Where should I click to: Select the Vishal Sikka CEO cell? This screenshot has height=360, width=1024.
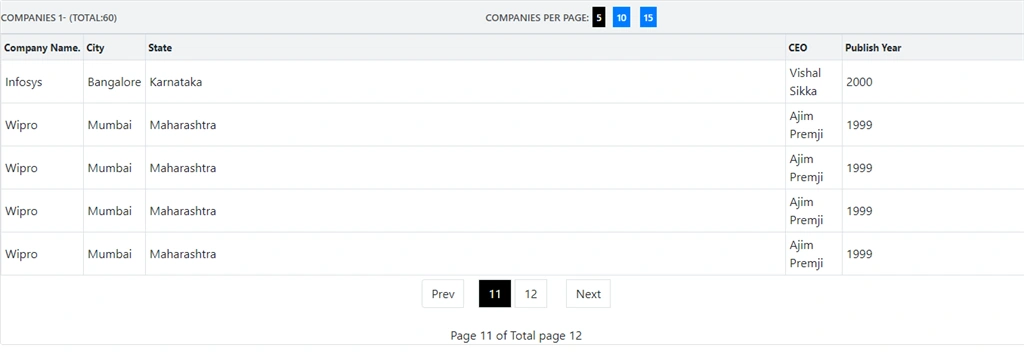(814, 82)
